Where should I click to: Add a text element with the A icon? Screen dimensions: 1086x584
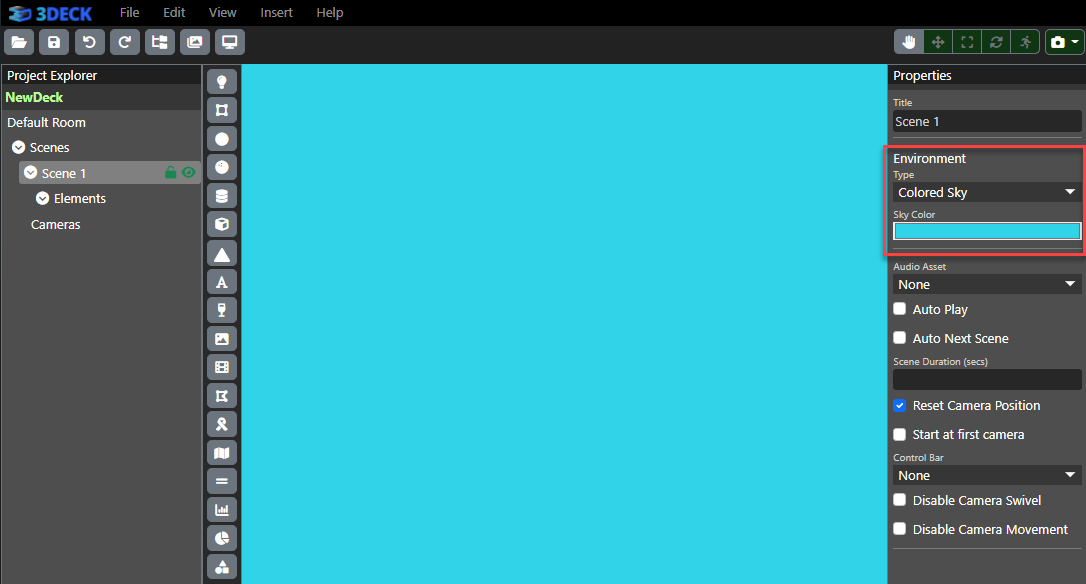point(222,282)
